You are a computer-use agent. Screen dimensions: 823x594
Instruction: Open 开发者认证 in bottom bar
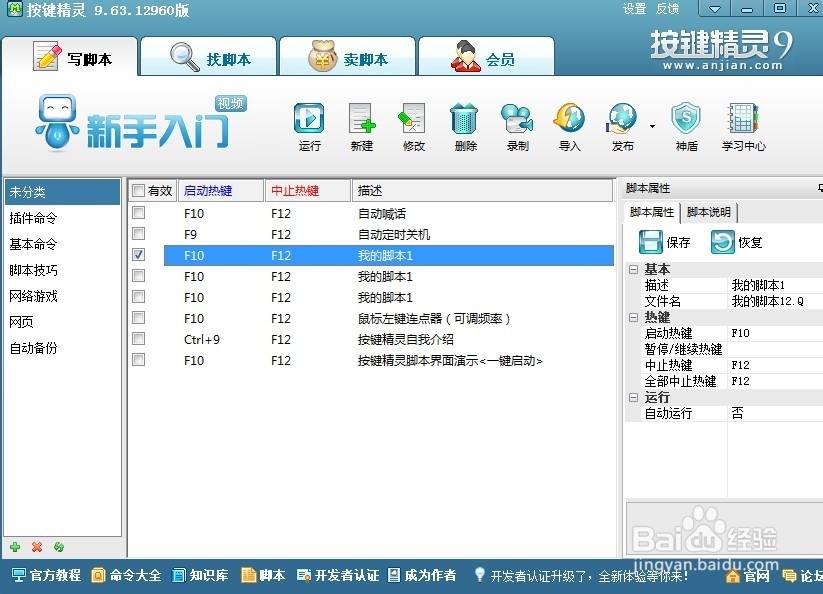338,576
